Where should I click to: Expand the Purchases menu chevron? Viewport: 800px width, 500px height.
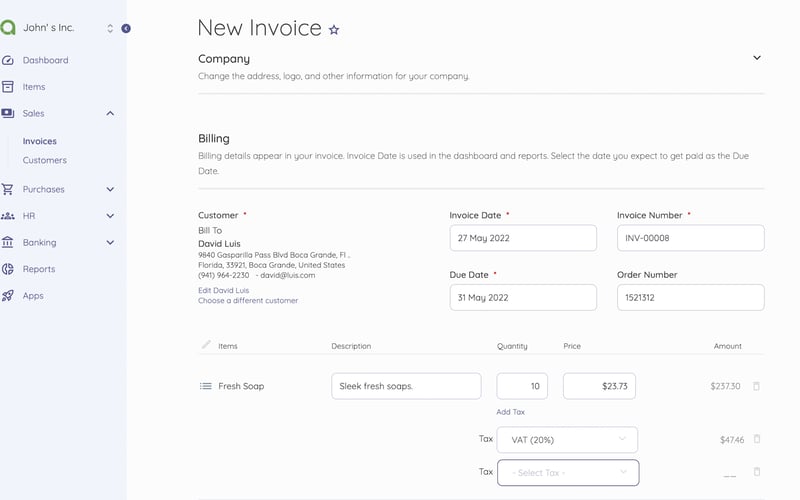(110, 189)
